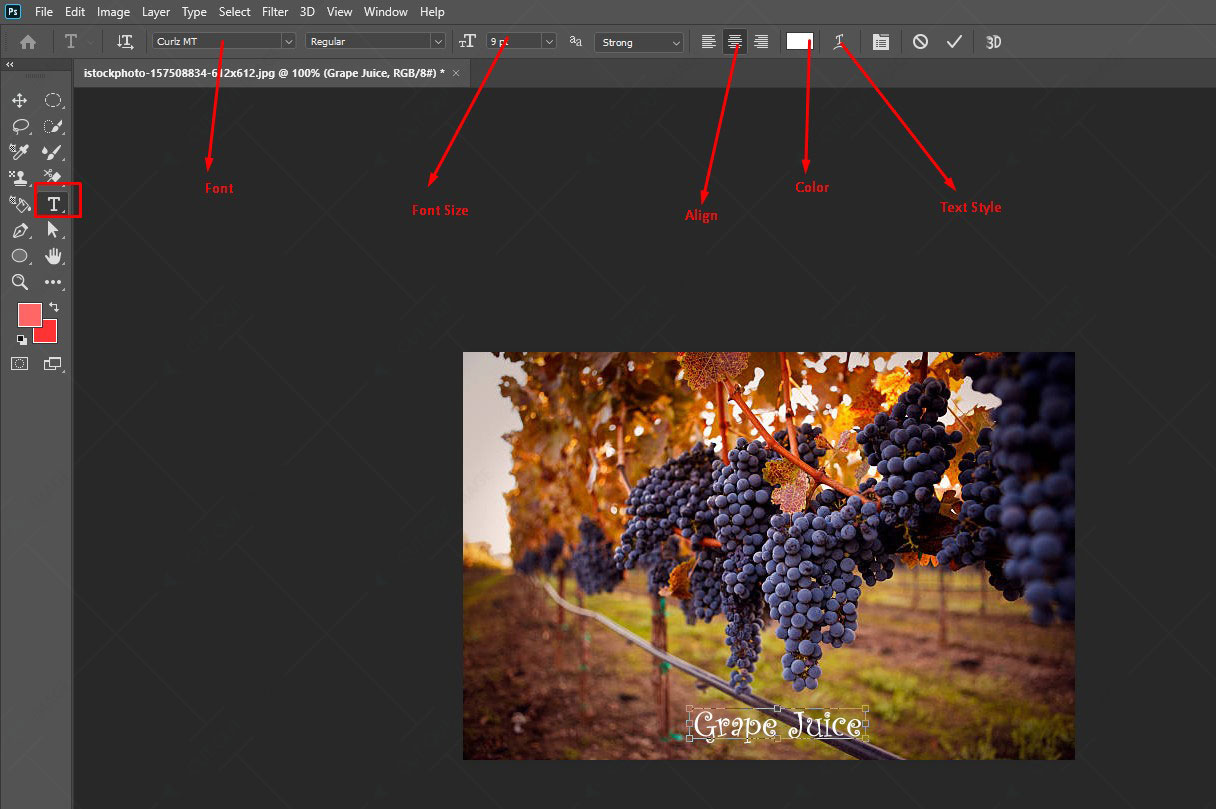Viewport: 1216px width, 809px height.
Task: Expand the Curlz MT font dropdown
Action: (224, 42)
